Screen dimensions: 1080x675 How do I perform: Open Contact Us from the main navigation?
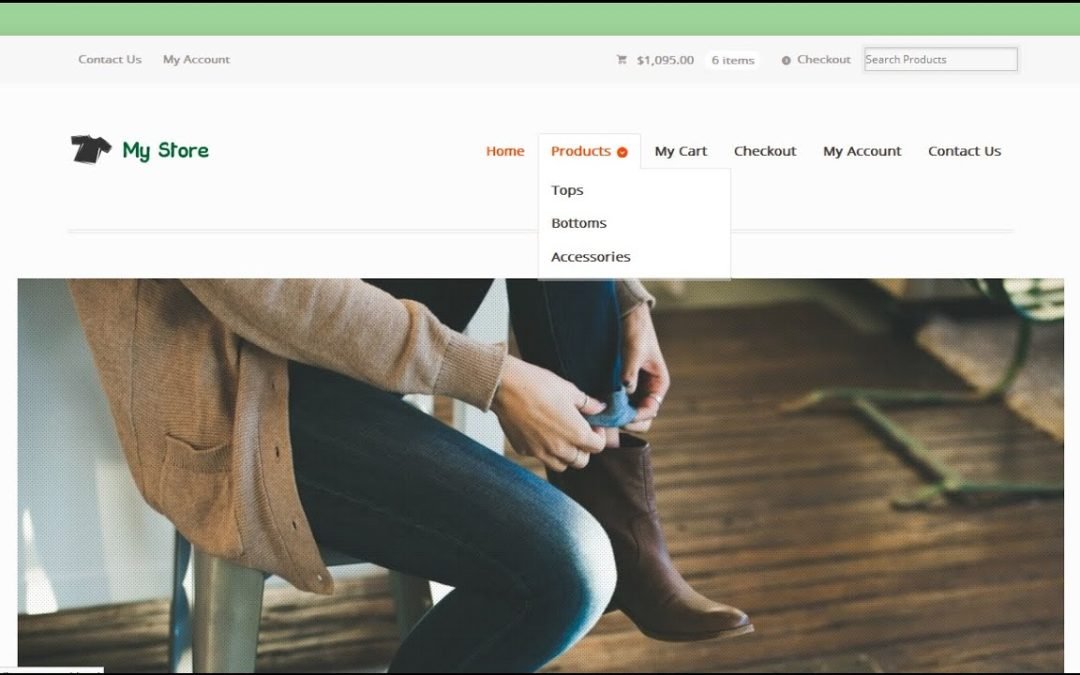pos(964,151)
